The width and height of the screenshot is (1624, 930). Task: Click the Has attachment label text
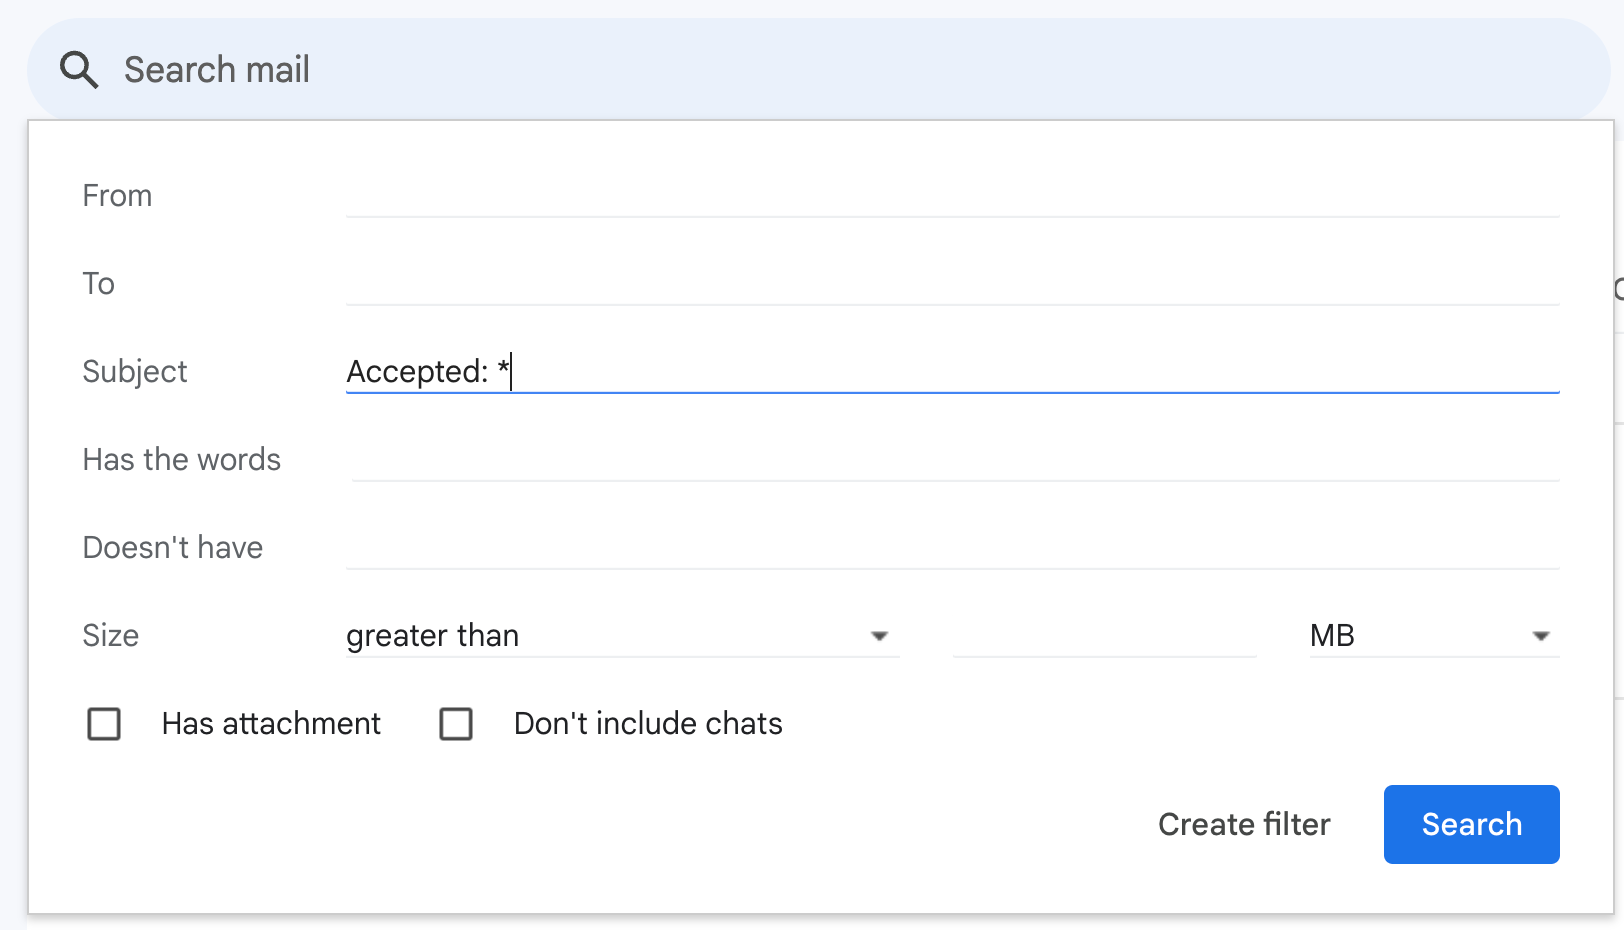[271, 724]
